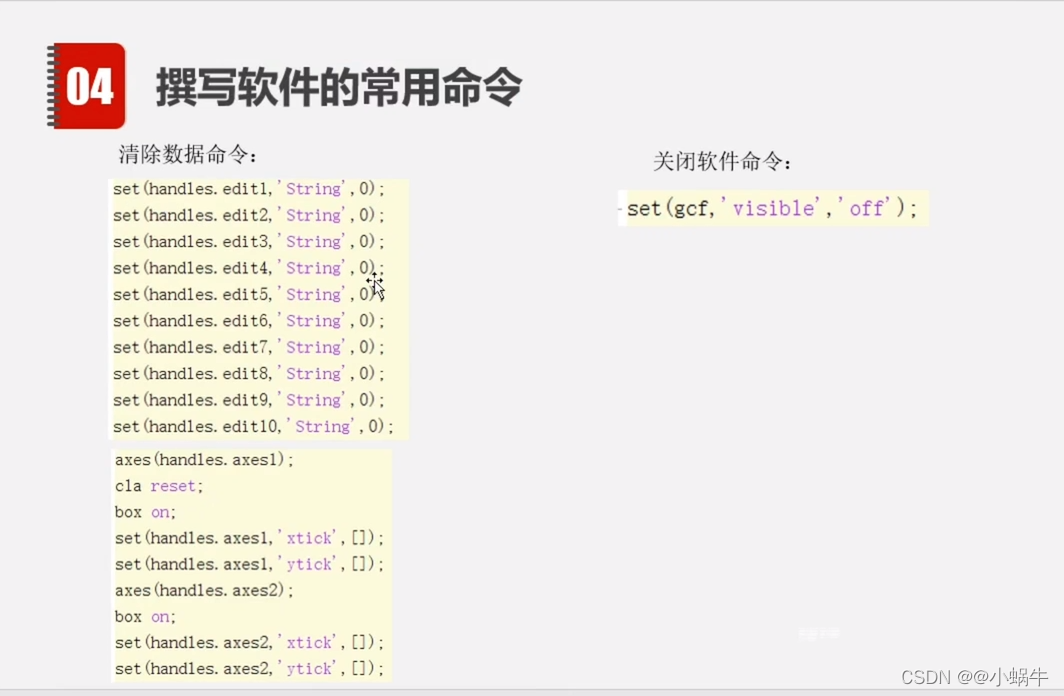Select the highlighted 'String' keyword in edit2 line
The width and height of the screenshot is (1064, 696).
(314, 214)
